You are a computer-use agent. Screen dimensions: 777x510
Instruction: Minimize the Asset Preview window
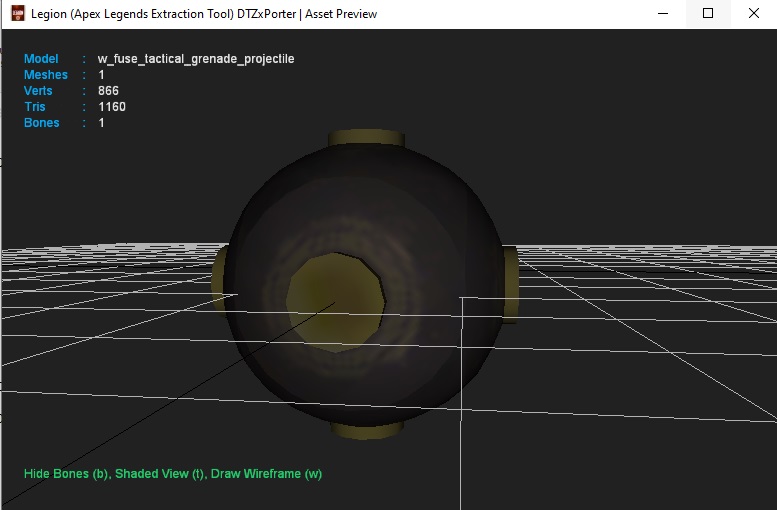[x=663, y=13]
